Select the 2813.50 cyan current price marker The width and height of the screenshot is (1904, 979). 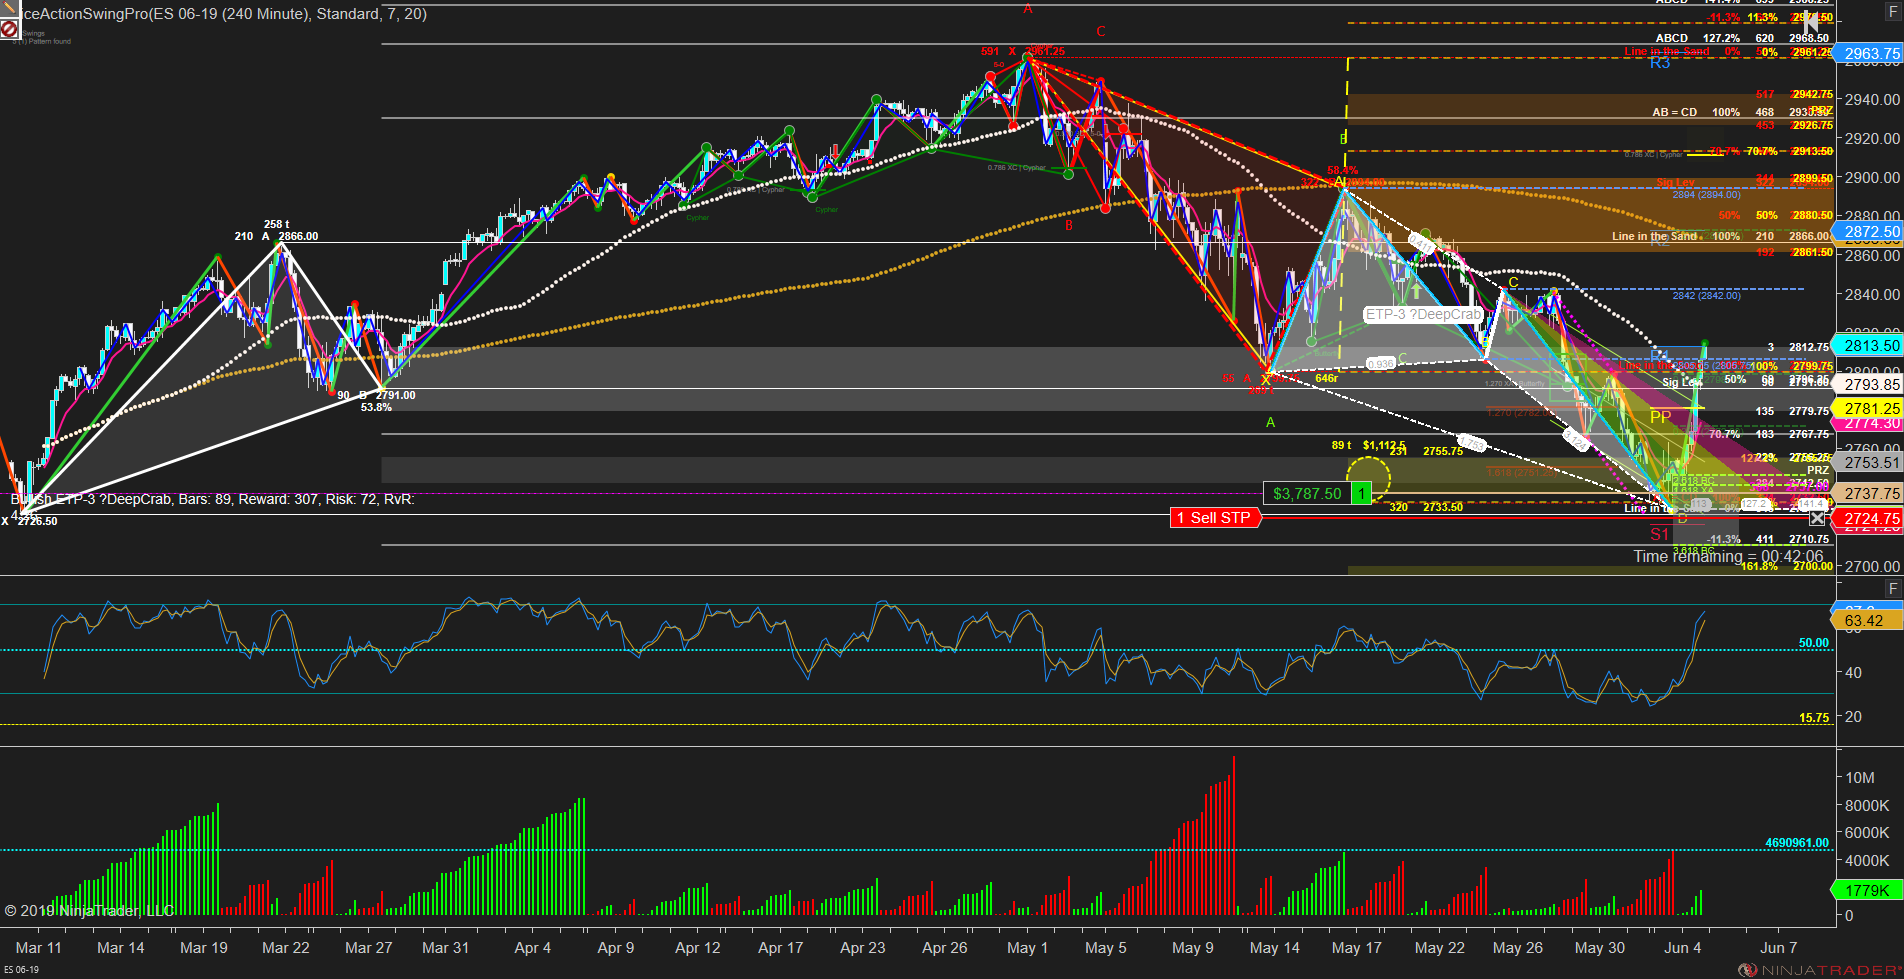[1869, 345]
